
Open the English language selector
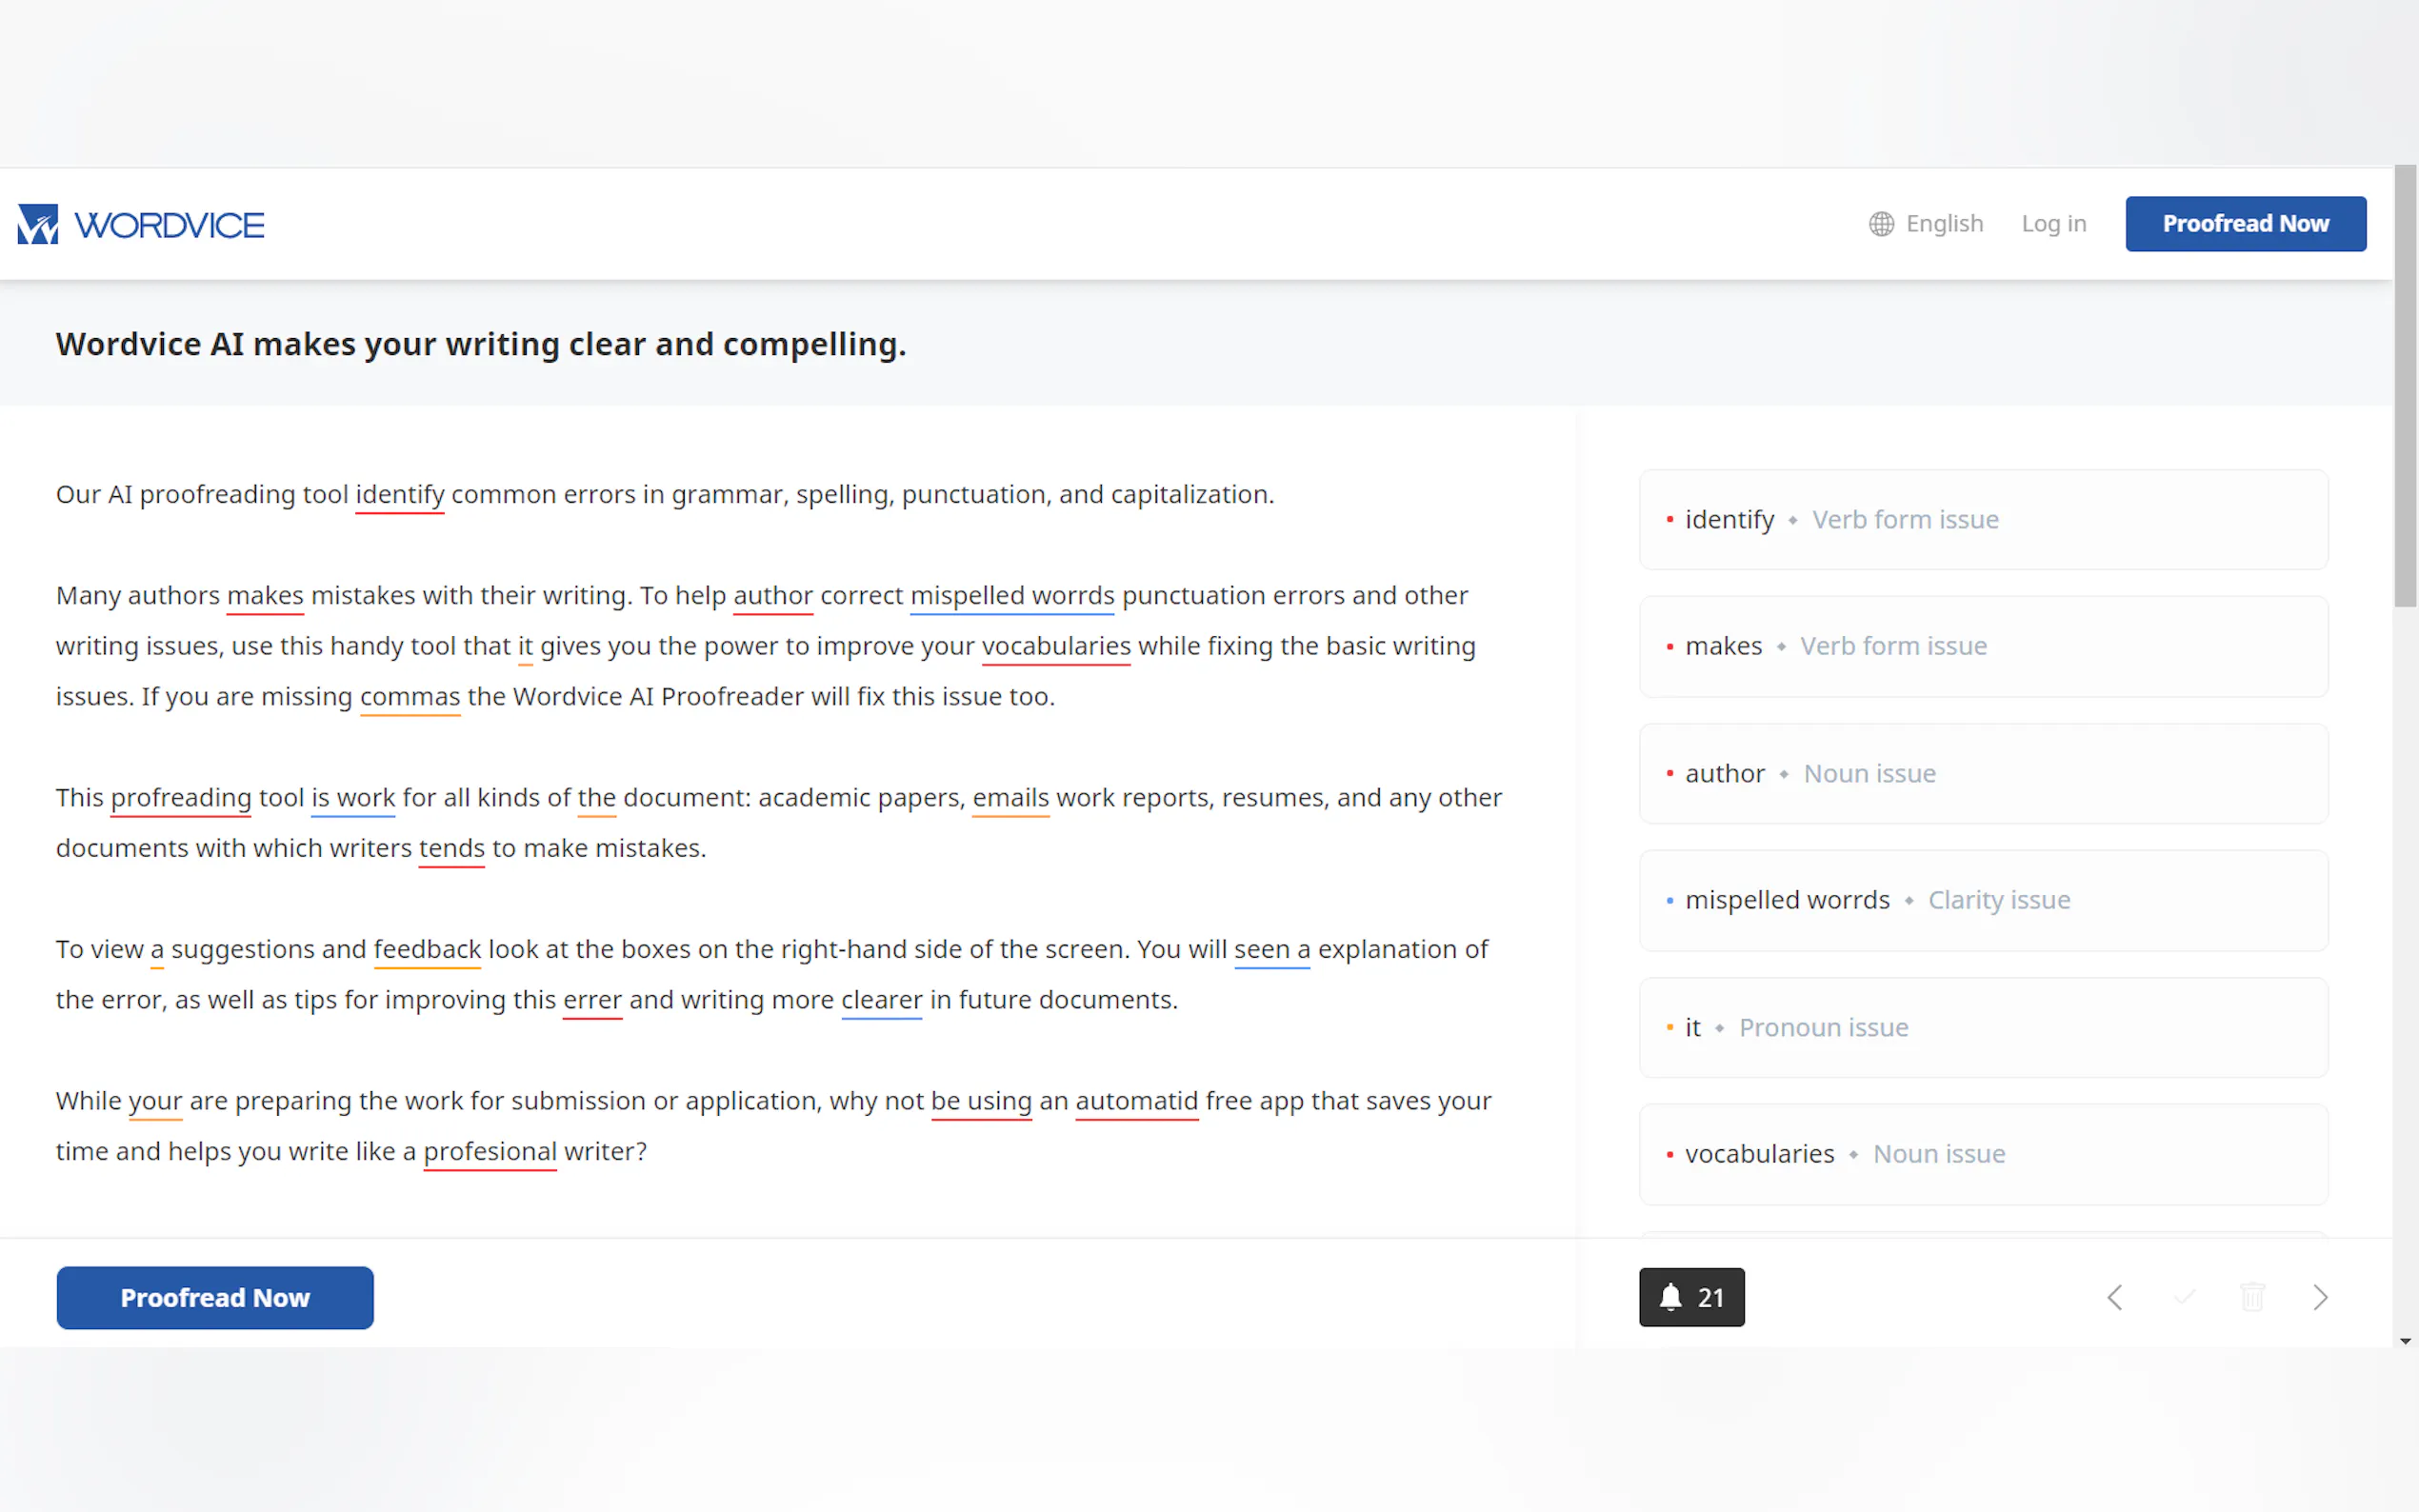coord(1943,224)
